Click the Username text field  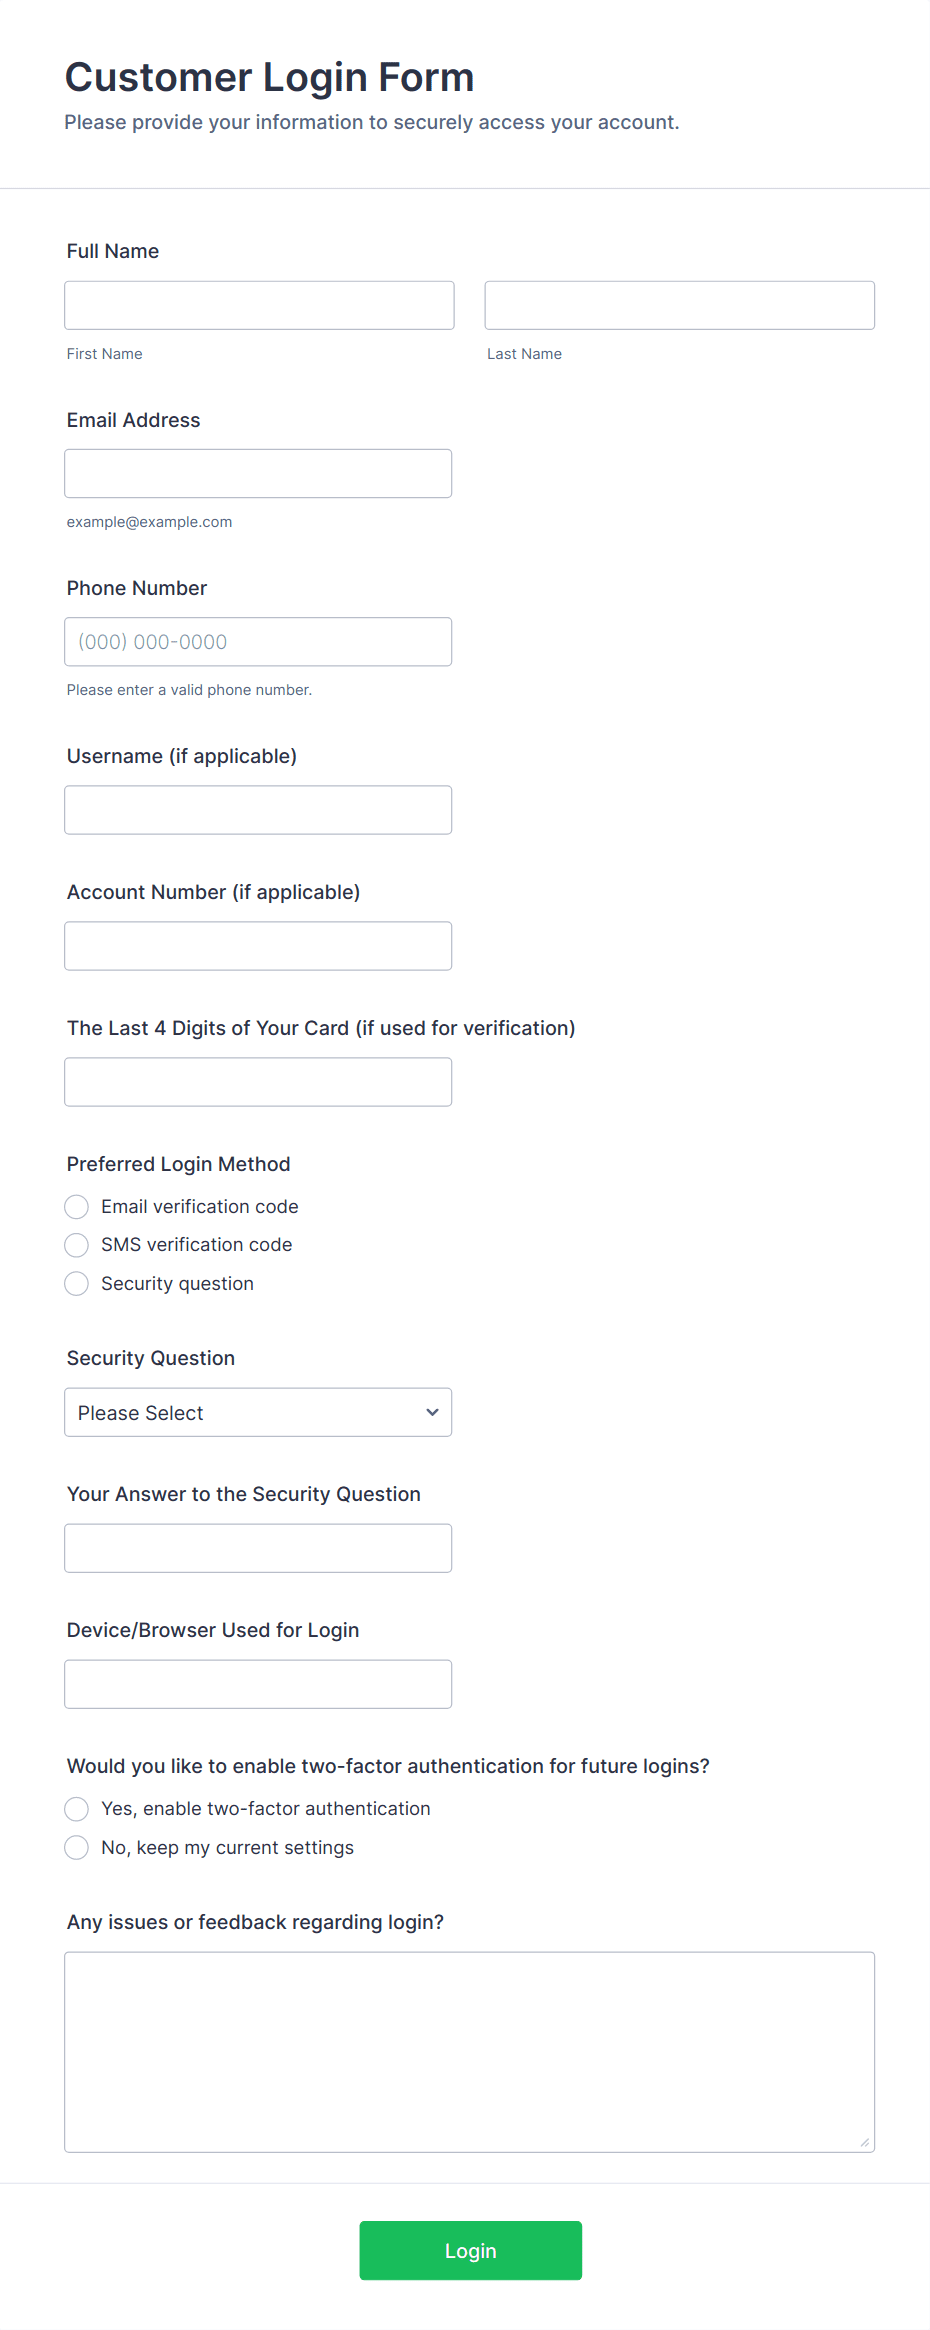pyautogui.click(x=258, y=810)
